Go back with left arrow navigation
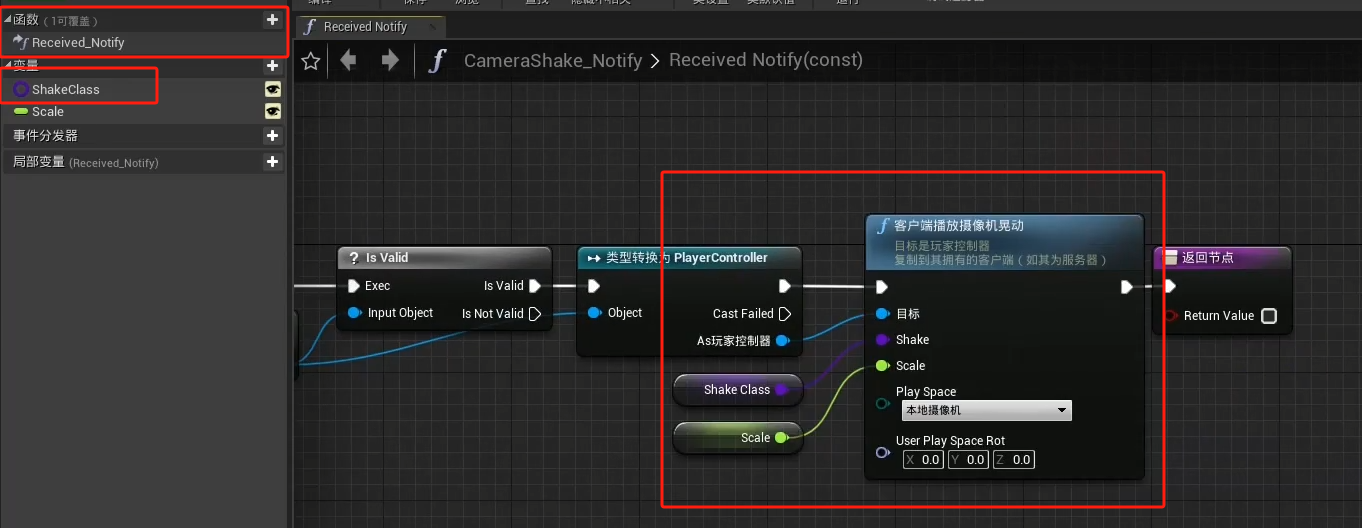Viewport: 1362px width, 528px height. click(348, 61)
